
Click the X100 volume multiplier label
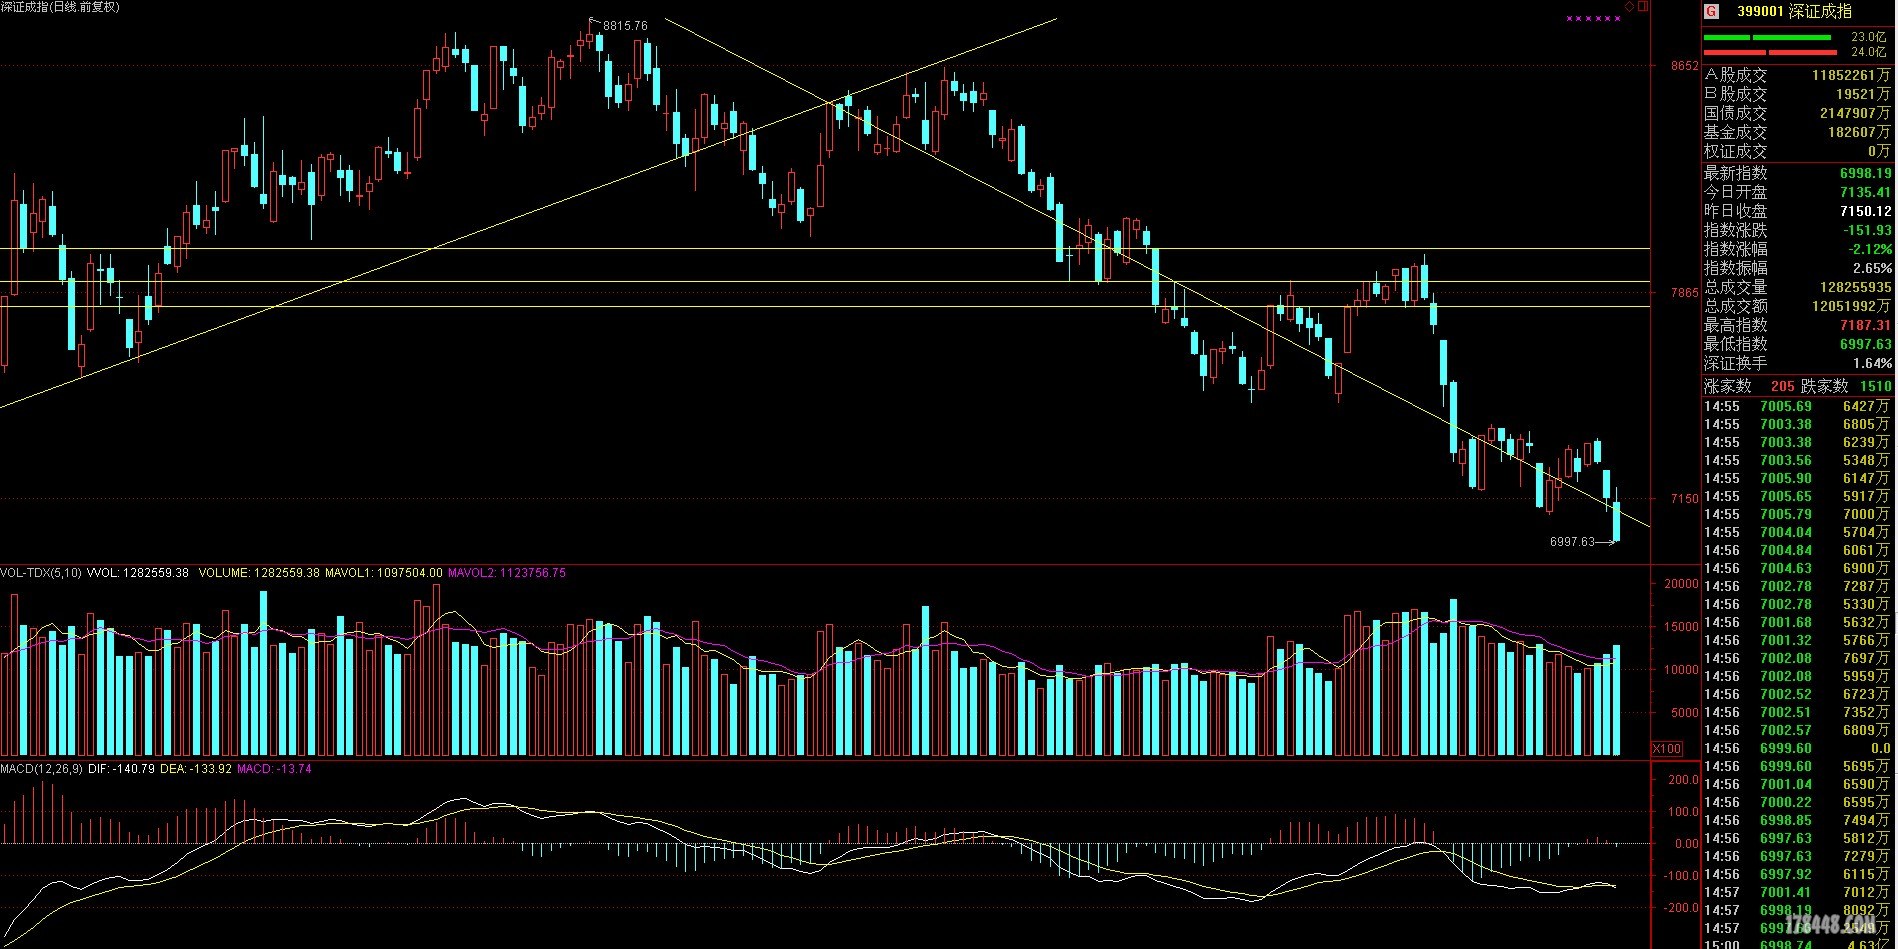1666,749
